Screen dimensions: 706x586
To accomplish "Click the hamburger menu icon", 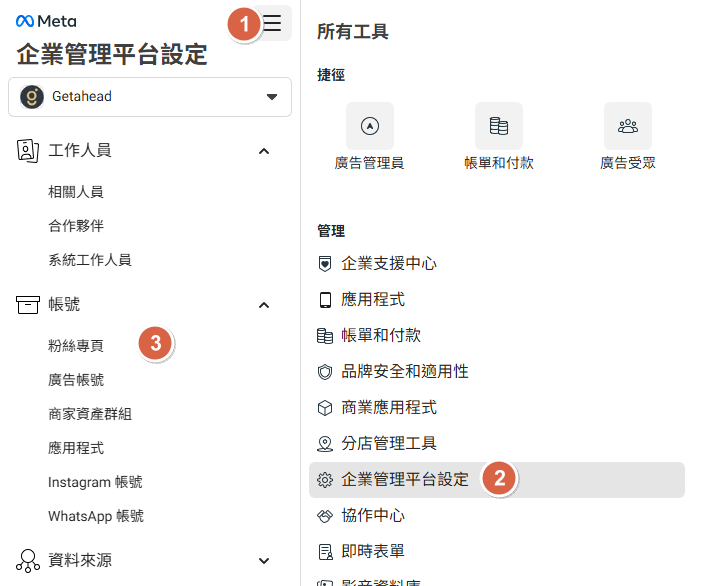I will click(x=272, y=23).
